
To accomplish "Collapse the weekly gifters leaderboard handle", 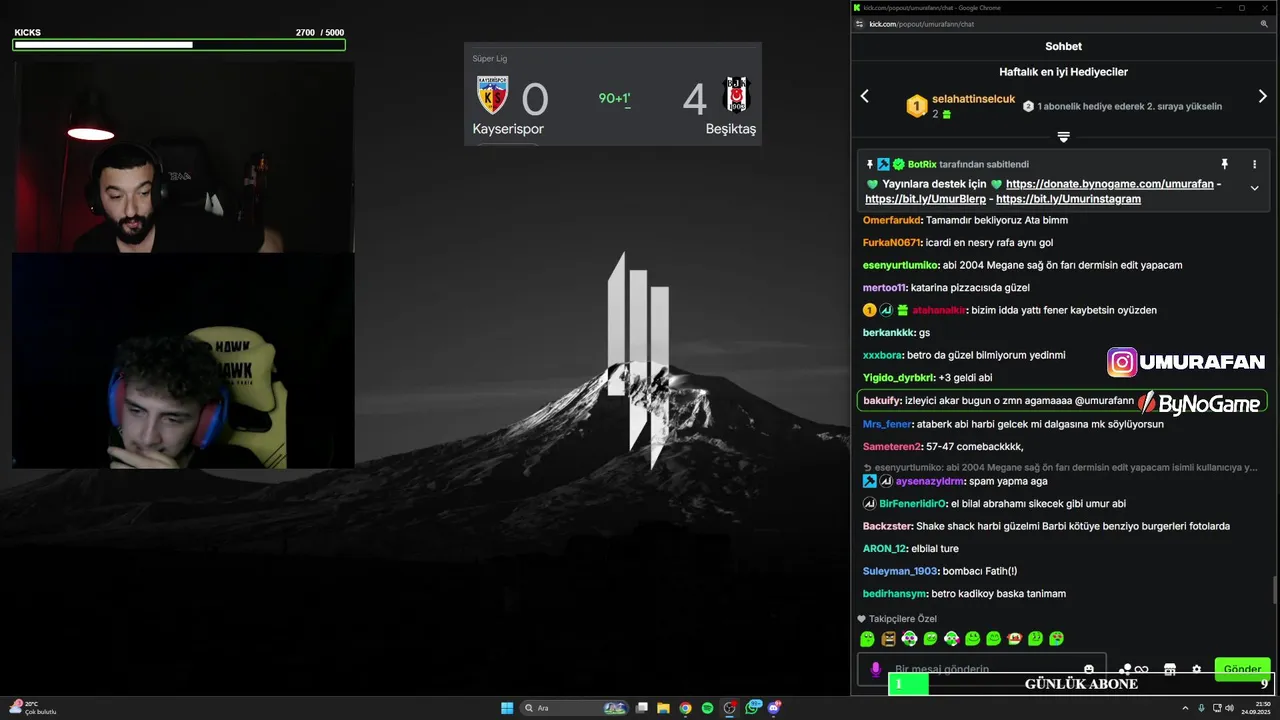I will 1063,137.
